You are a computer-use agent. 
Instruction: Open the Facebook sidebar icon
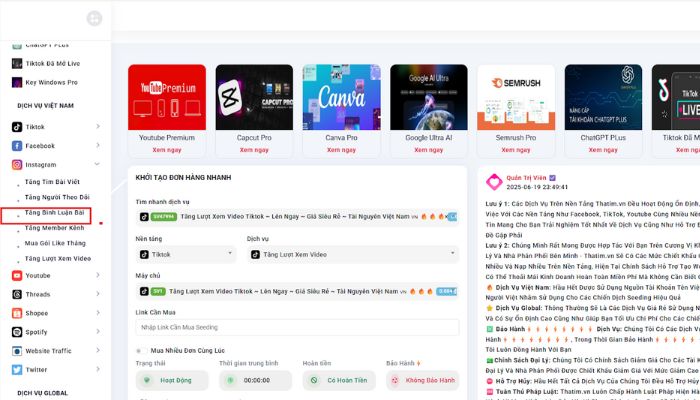tap(17, 146)
